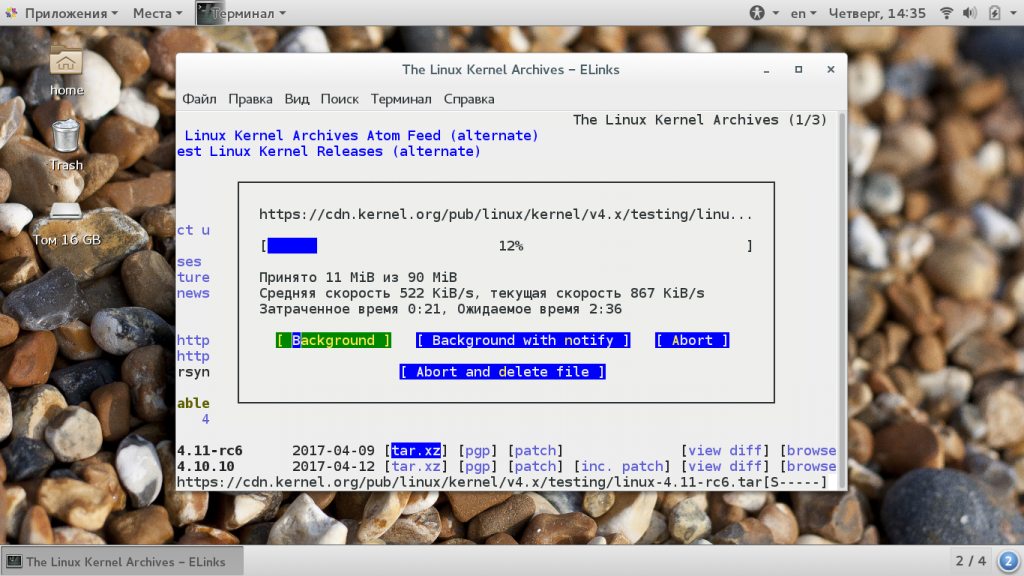
Task: Click the workspace indicator icon in bottom panel
Action: (1007, 561)
